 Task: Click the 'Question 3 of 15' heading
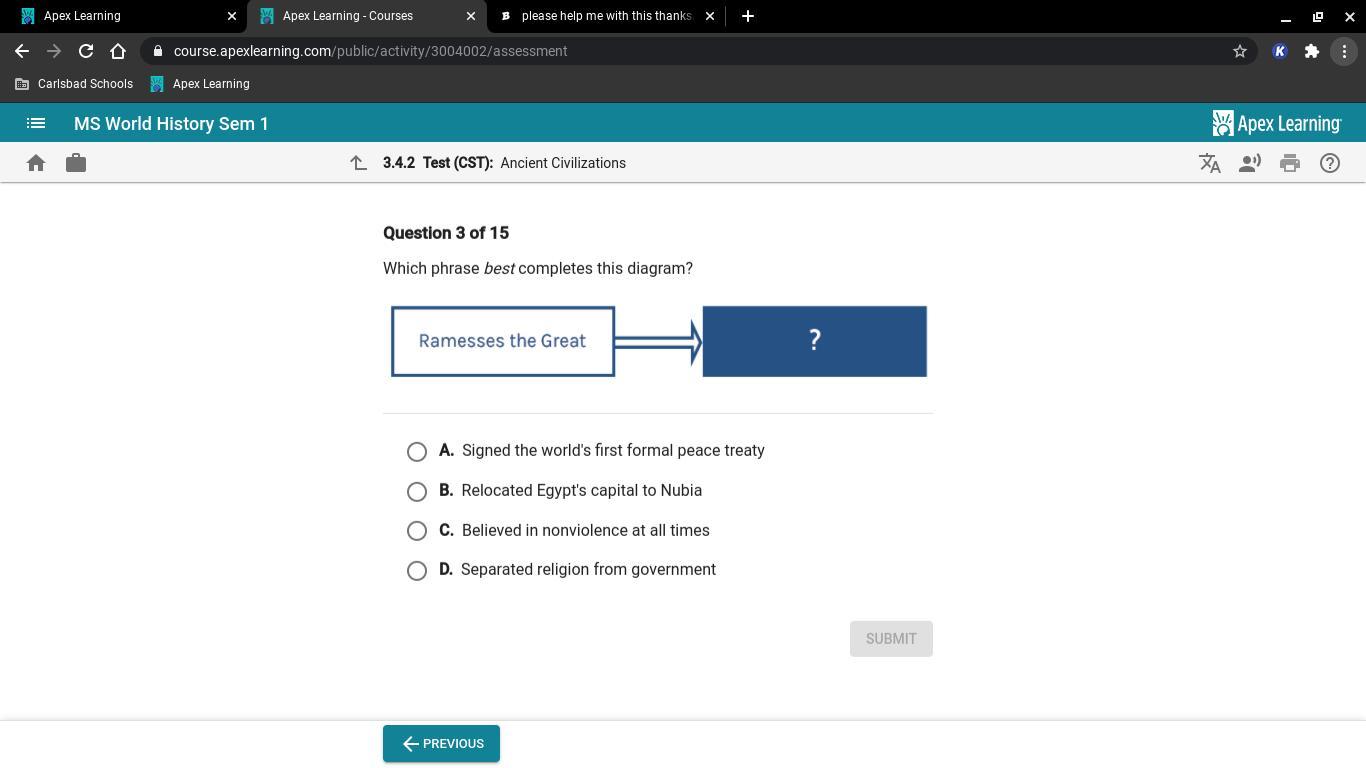[446, 233]
